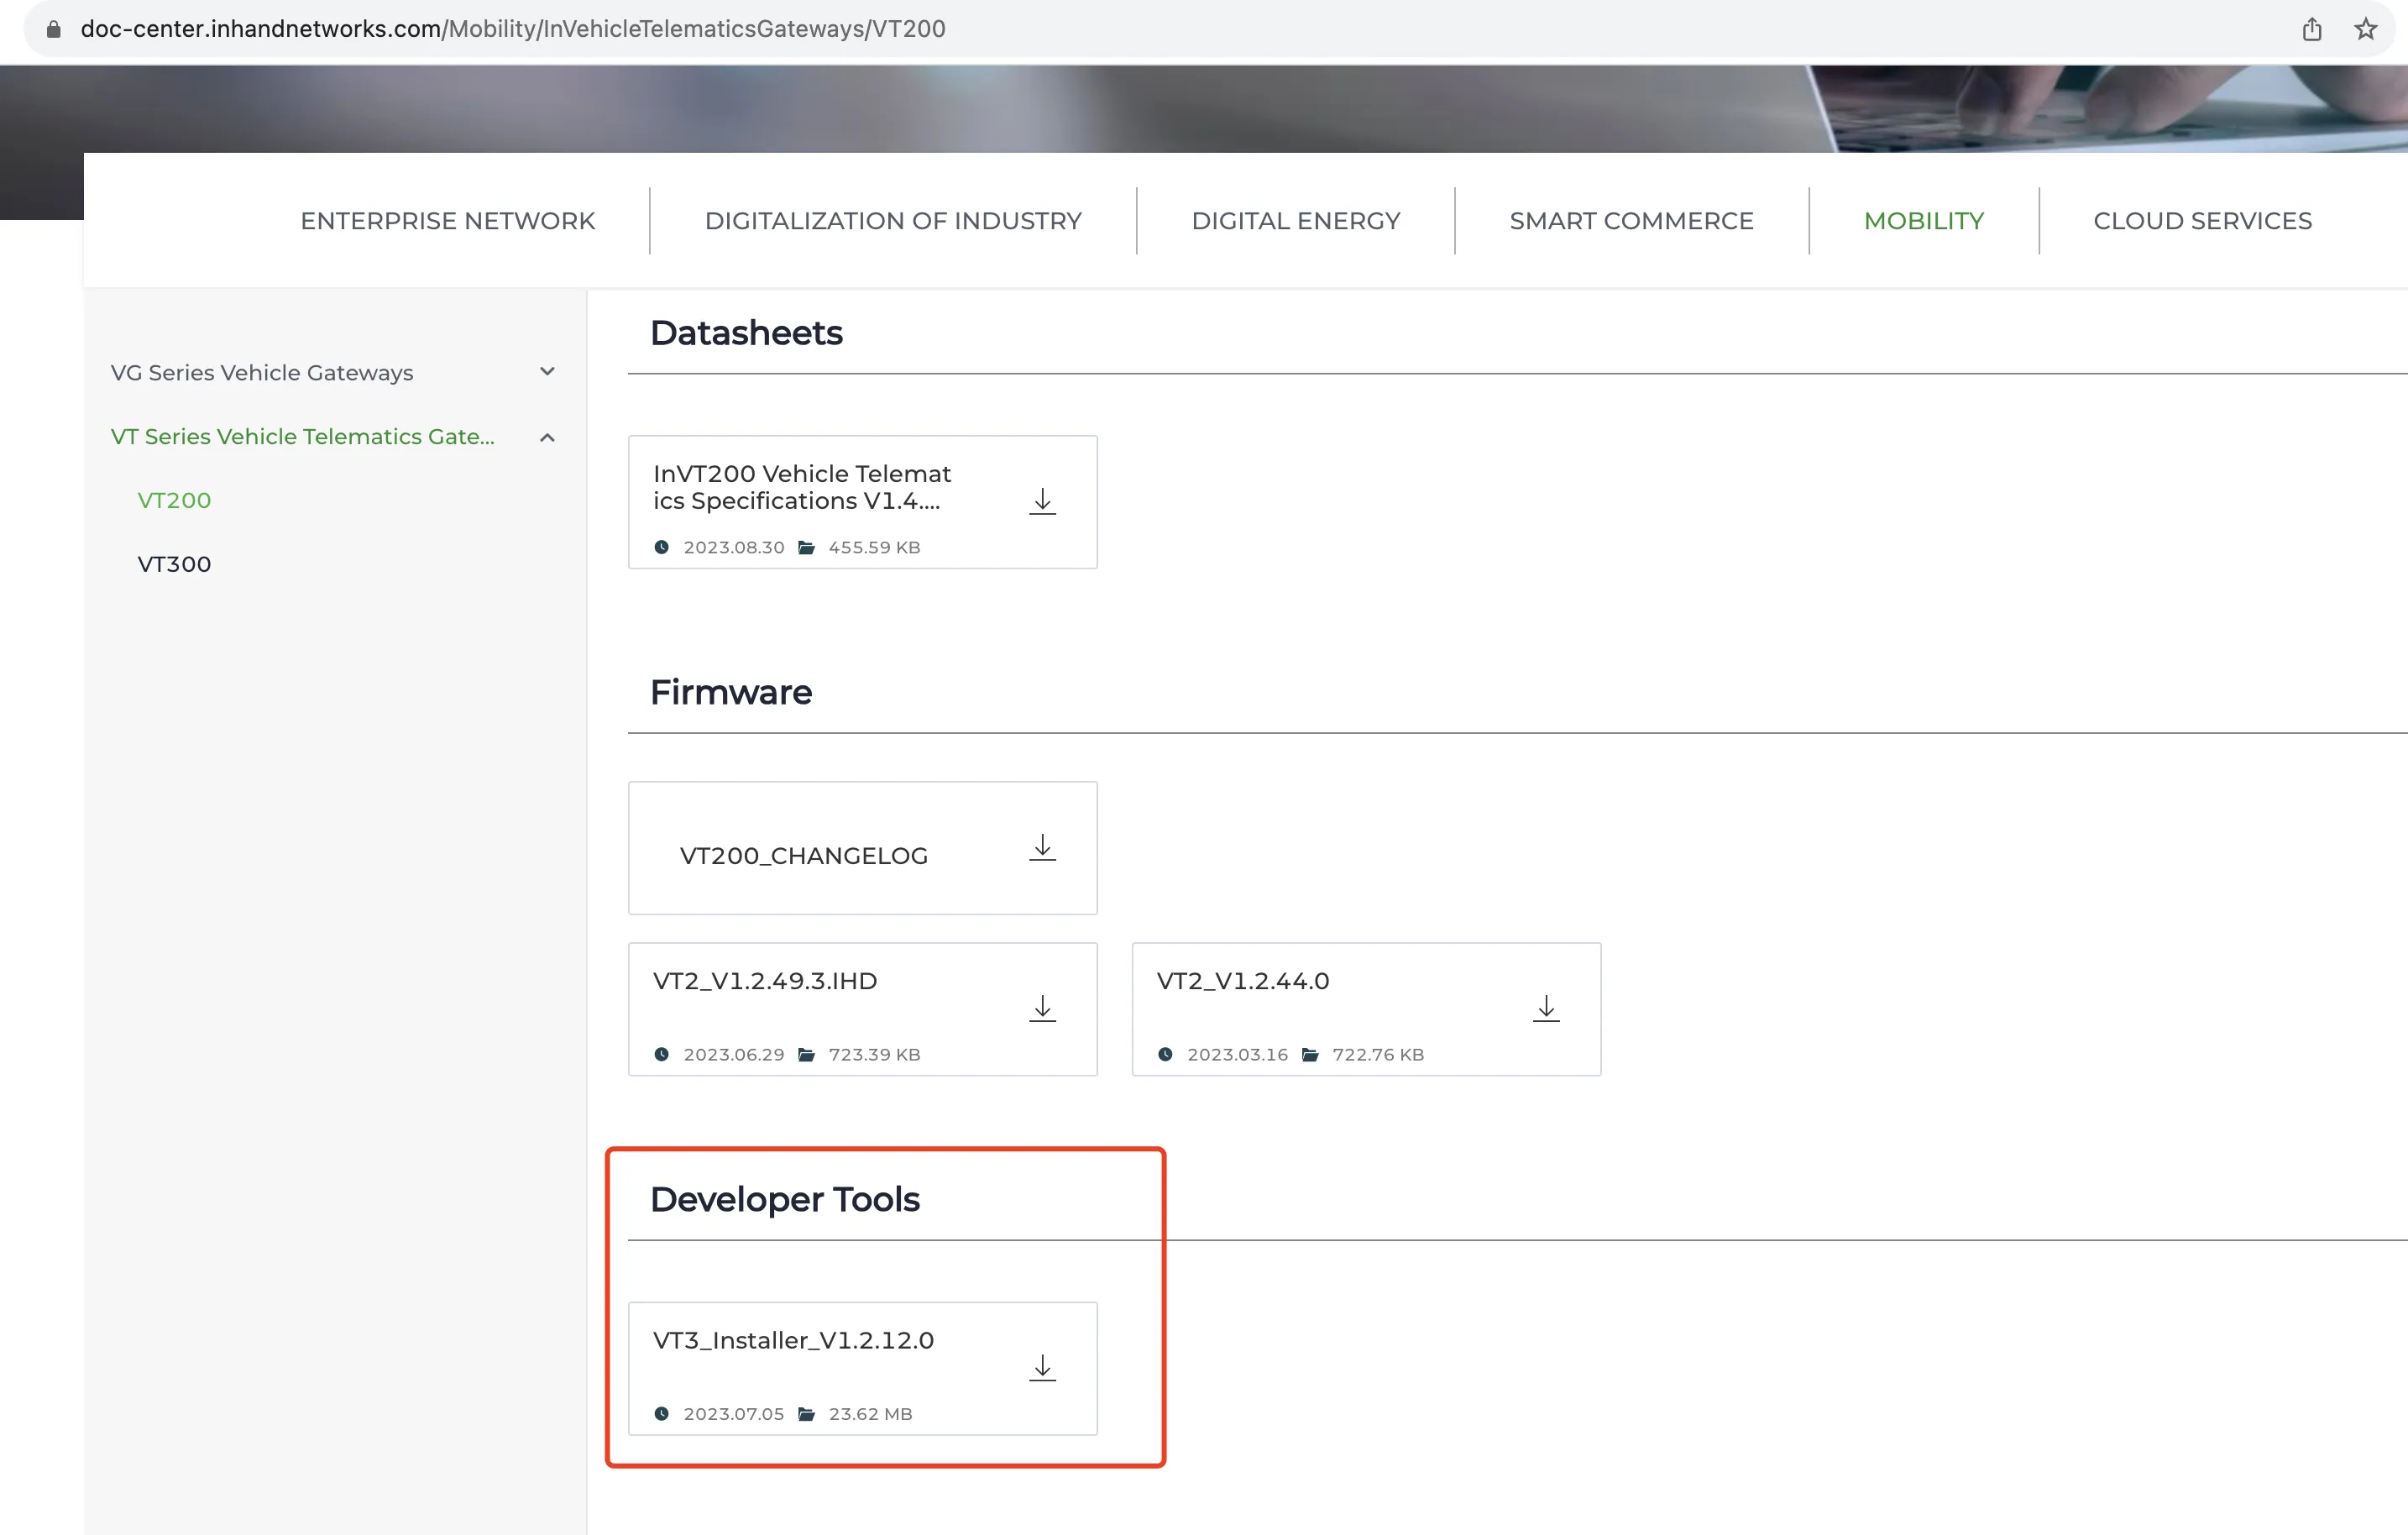Click the date 2023.03.16
Viewport: 2408px width, 1535px height.
click(1237, 1054)
